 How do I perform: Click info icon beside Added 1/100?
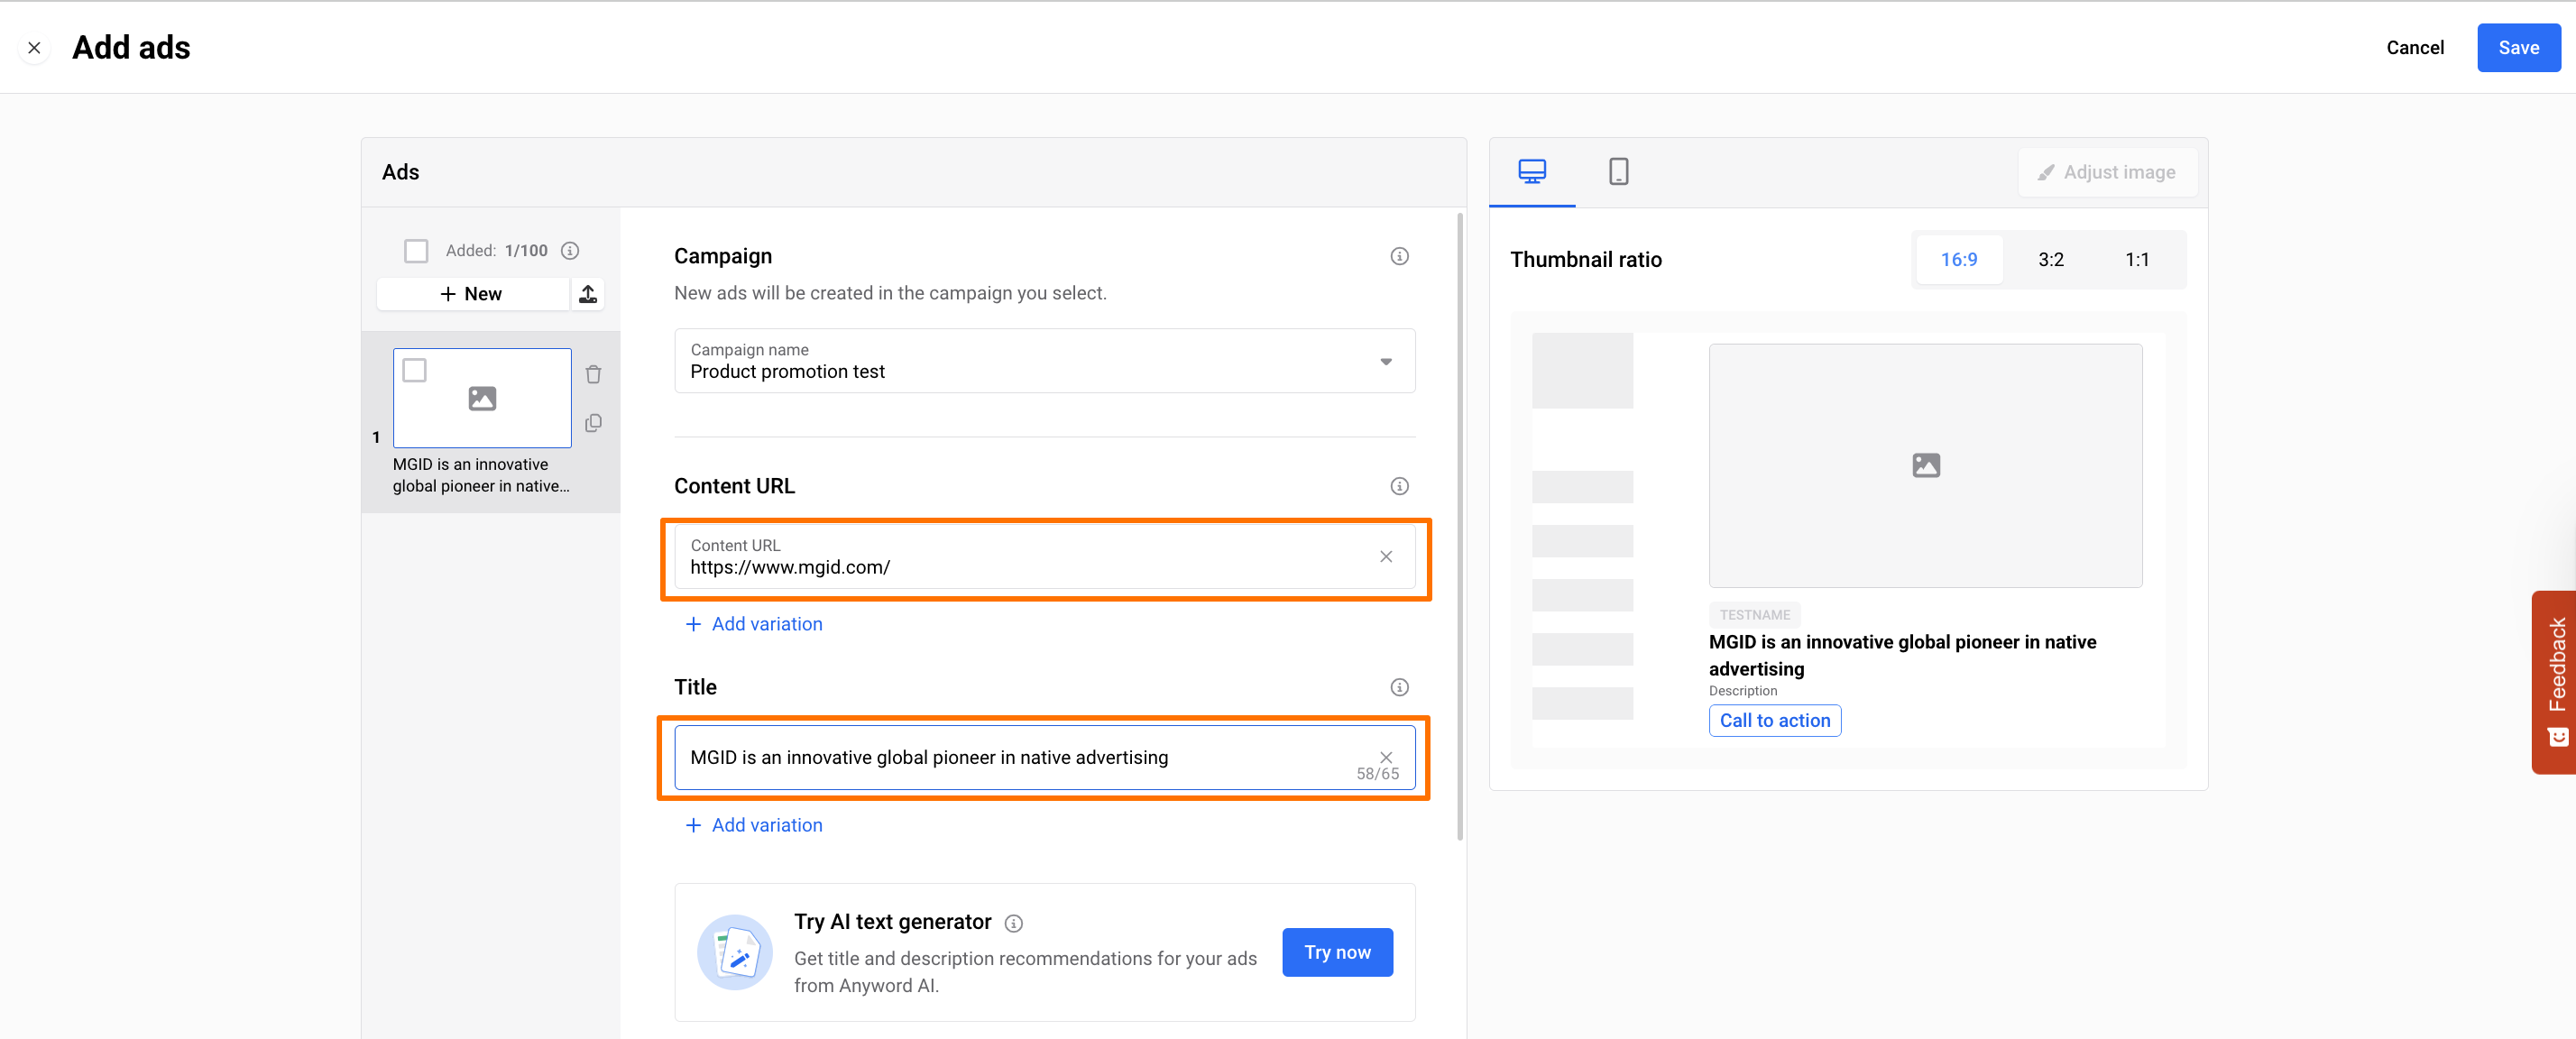click(x=570, y=250)
